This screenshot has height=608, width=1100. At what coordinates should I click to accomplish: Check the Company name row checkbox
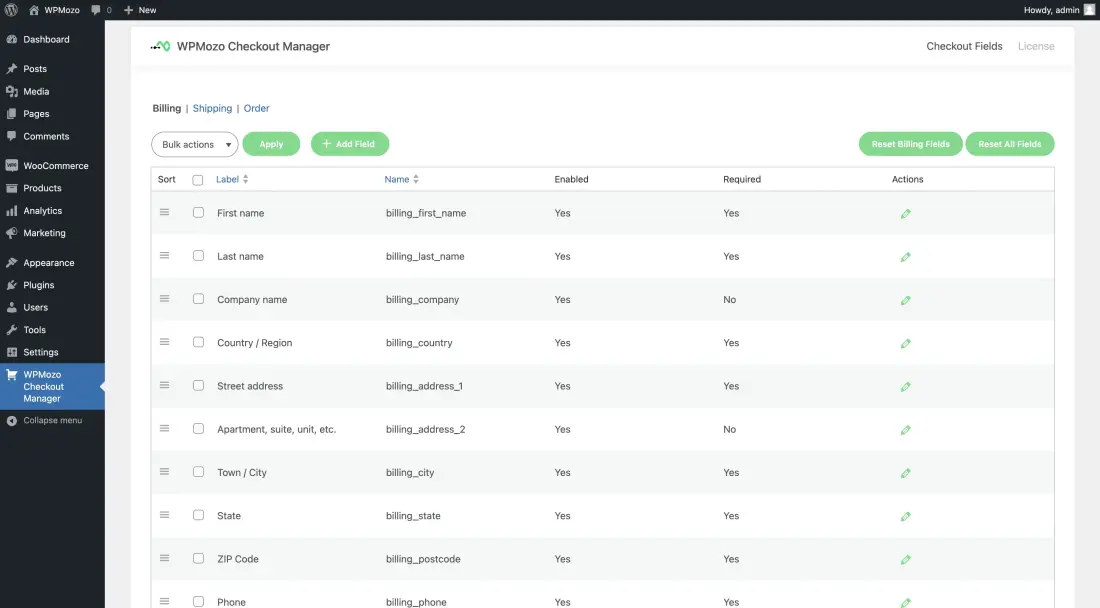tap(199, 299)
